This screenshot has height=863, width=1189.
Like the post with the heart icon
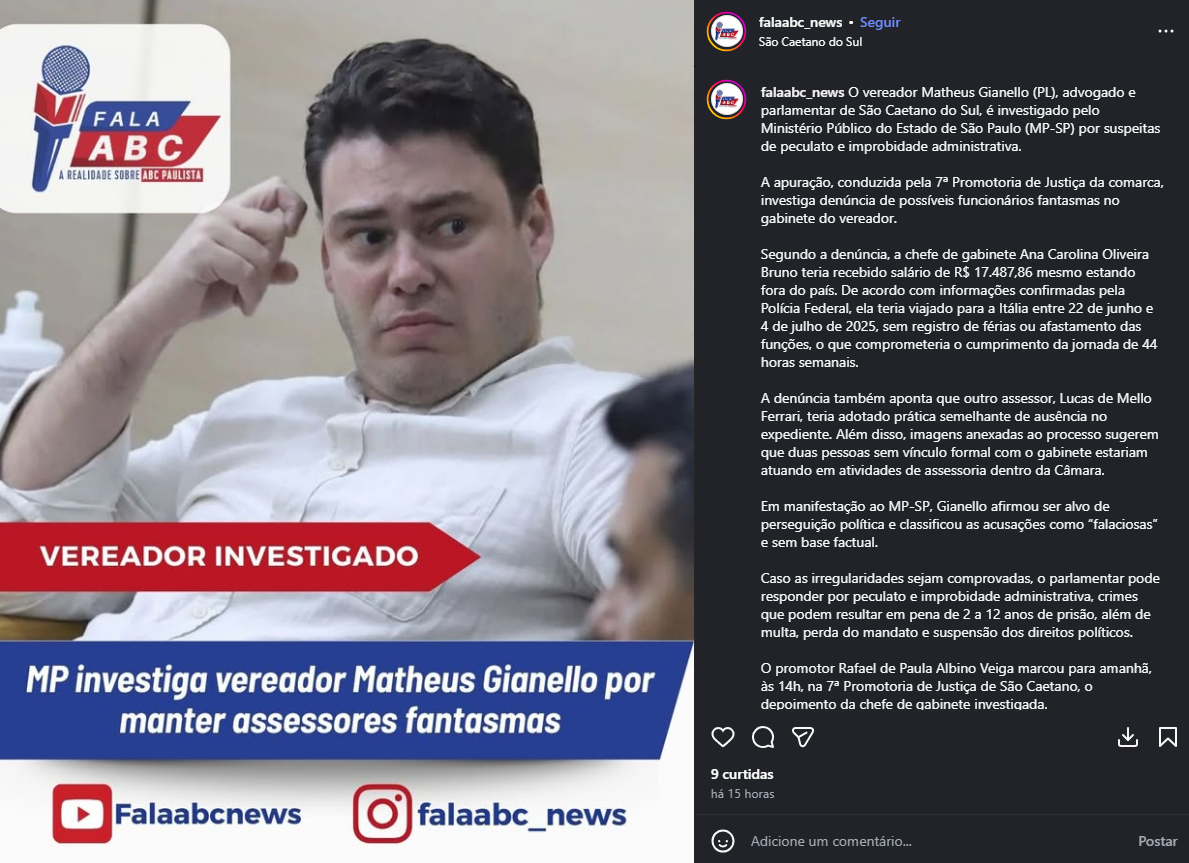723,736
